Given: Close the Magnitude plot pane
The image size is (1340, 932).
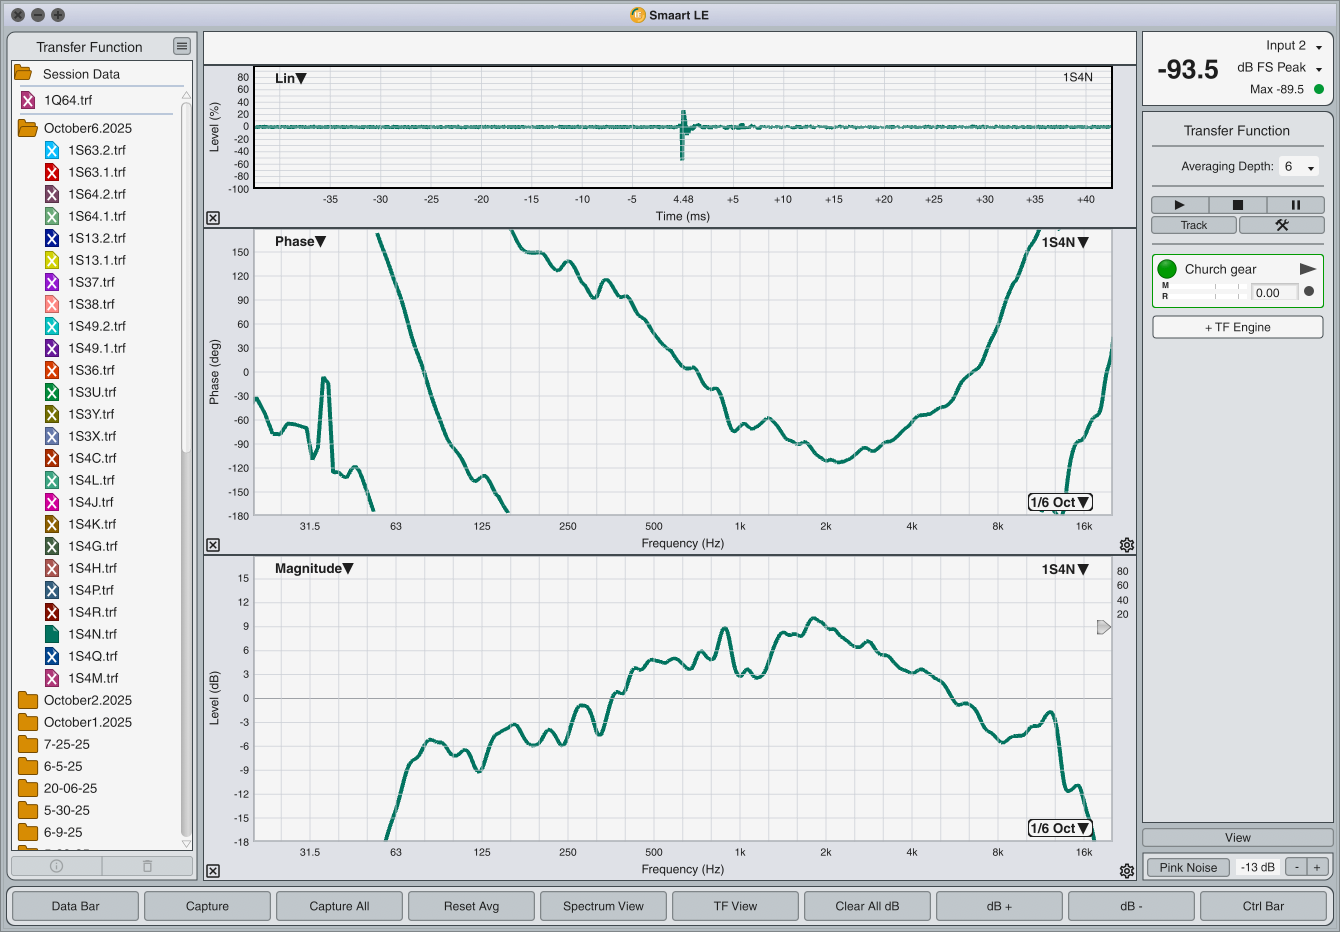Looking at the screenshot, I should tap(213, 871).
